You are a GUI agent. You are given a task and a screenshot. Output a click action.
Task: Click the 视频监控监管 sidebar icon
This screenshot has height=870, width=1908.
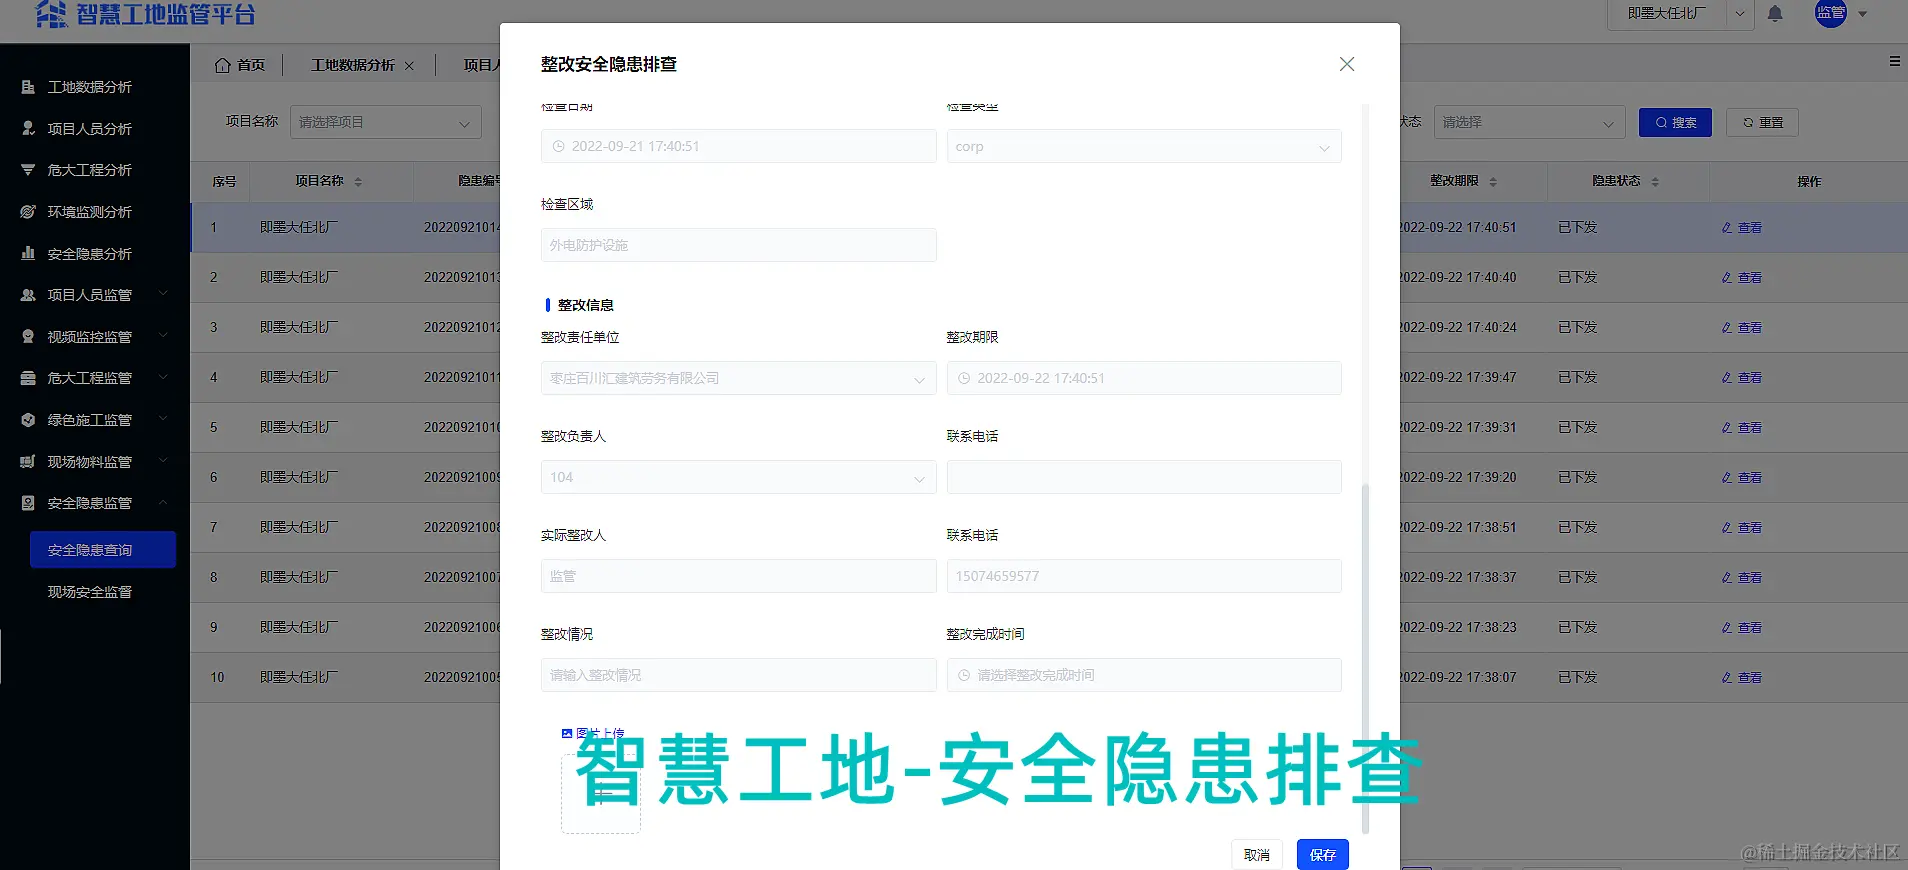[x=28, y=337]
